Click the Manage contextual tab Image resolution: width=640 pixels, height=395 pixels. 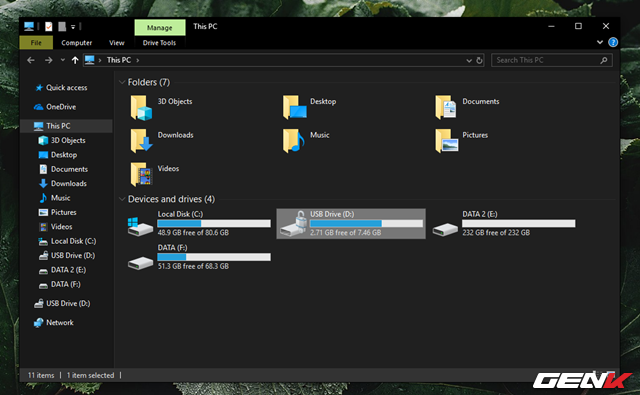(x=160, y=27)
